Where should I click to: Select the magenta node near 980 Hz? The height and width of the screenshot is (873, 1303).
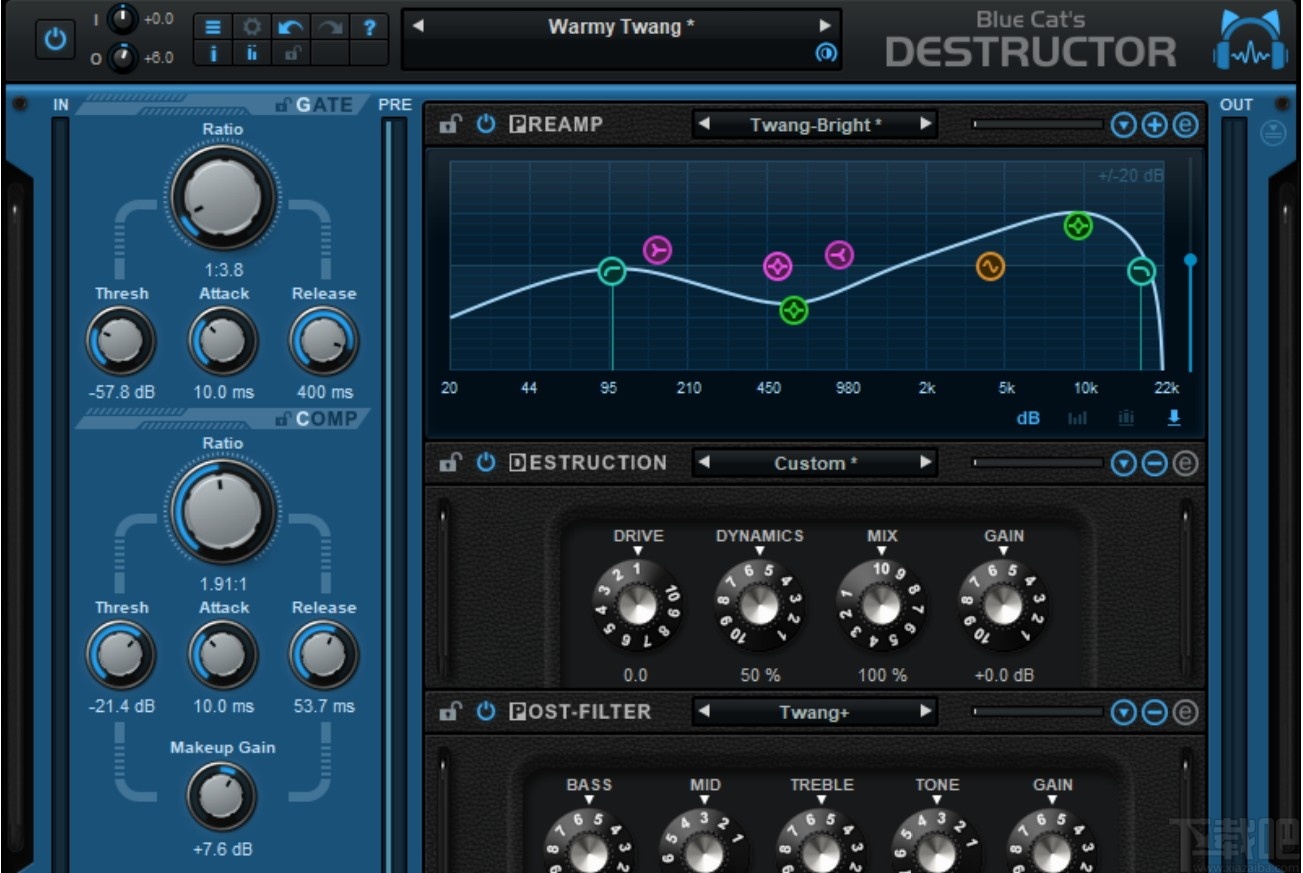[x=840, y=256]
